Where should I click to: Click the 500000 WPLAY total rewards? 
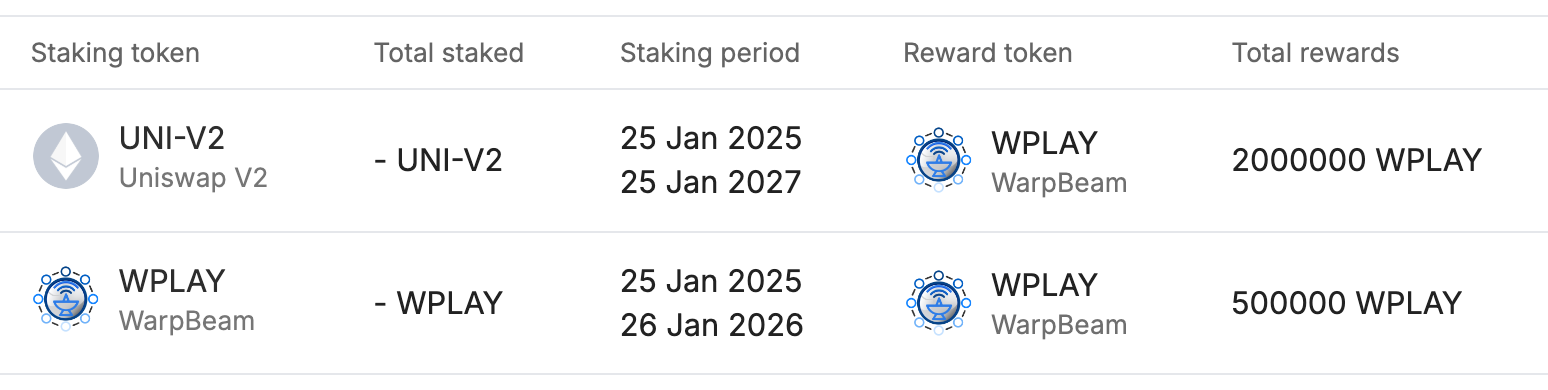click(1347, 302)
